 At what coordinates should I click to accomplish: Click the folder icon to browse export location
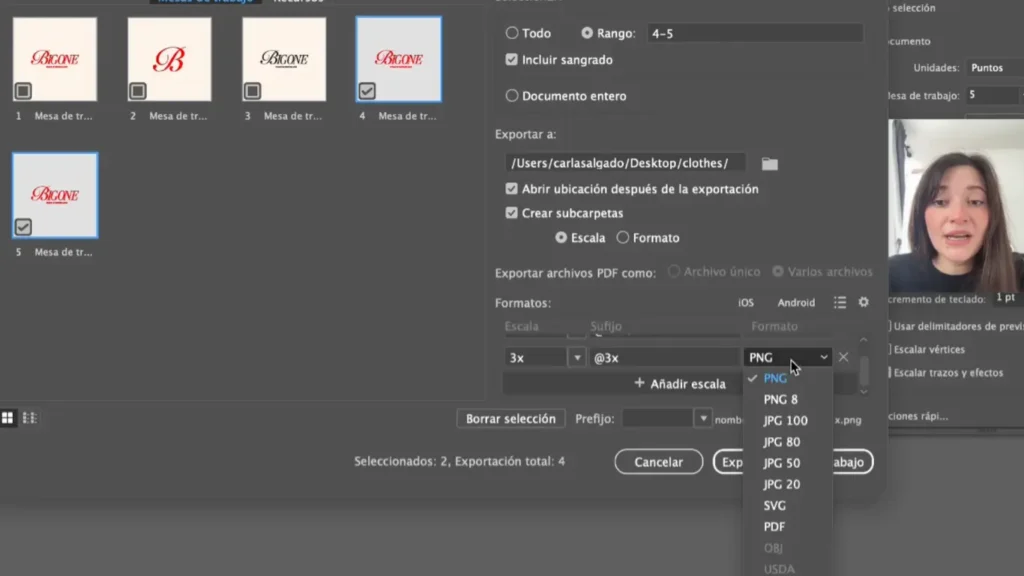[x=769, y=163]
